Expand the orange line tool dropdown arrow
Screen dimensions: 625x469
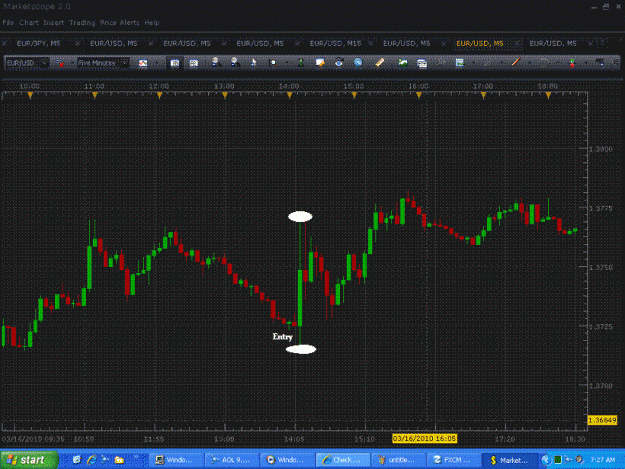tap(530, 63)
